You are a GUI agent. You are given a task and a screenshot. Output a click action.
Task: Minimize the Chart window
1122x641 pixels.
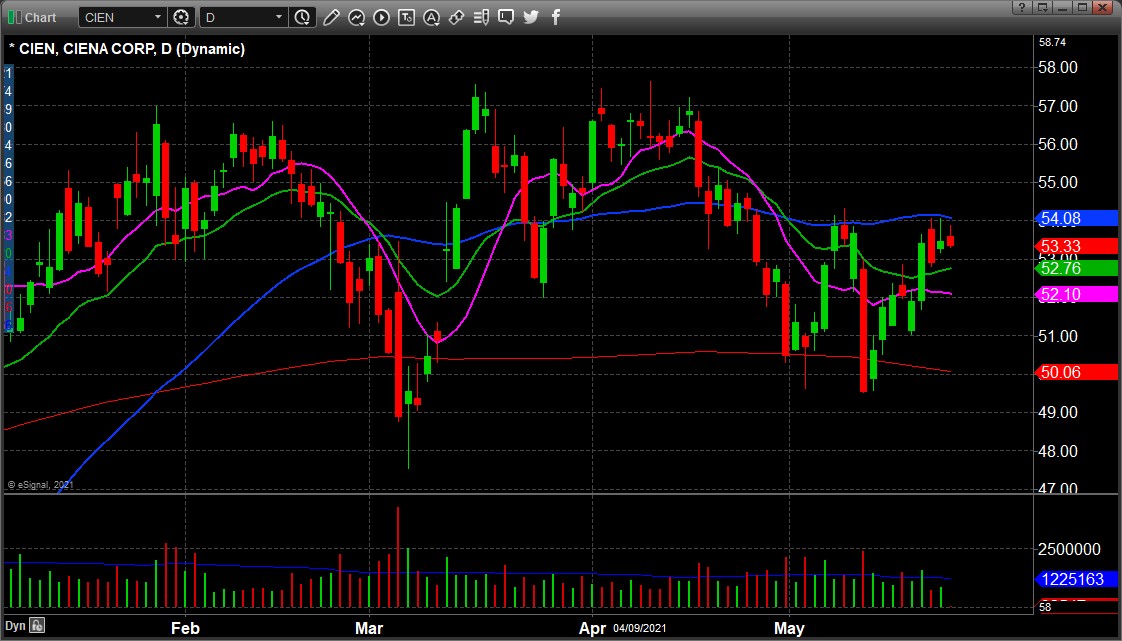(x=1063, y=7)
